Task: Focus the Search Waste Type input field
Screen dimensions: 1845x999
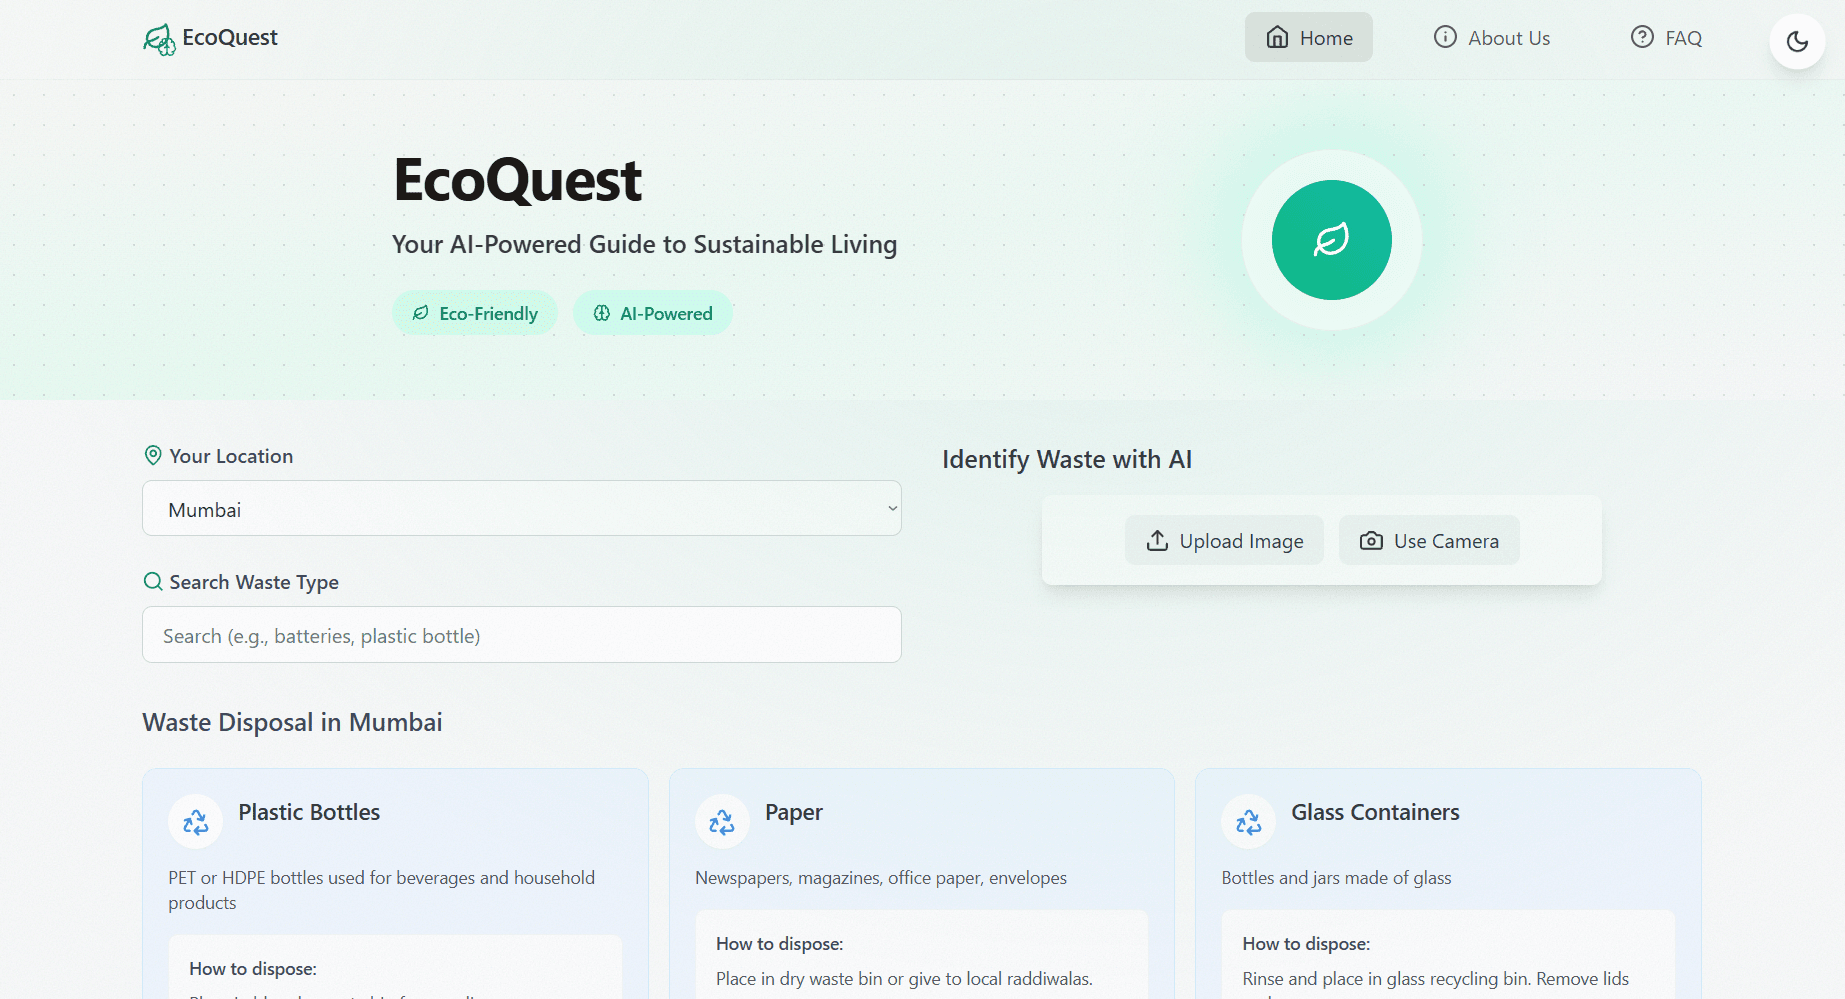Action: click(x=522, y=635)
